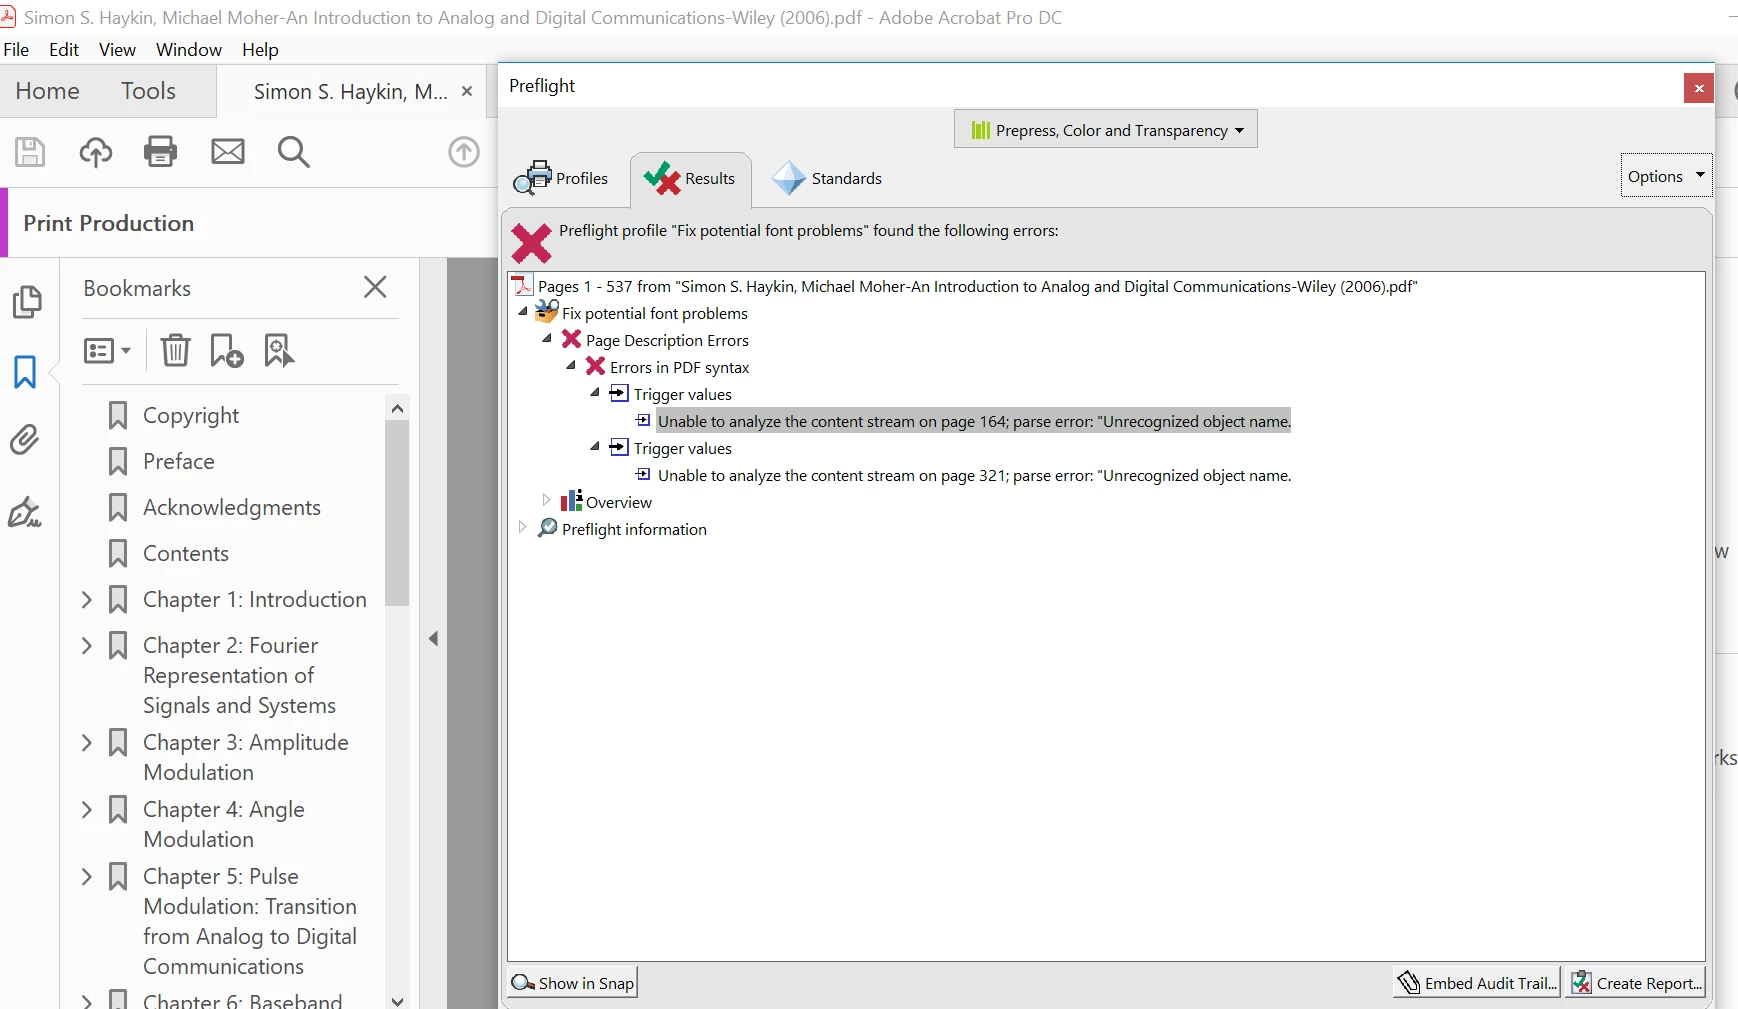Switch to the Home tab
The width and height of the screenshot is (1738, 1009).
(47, 91)
